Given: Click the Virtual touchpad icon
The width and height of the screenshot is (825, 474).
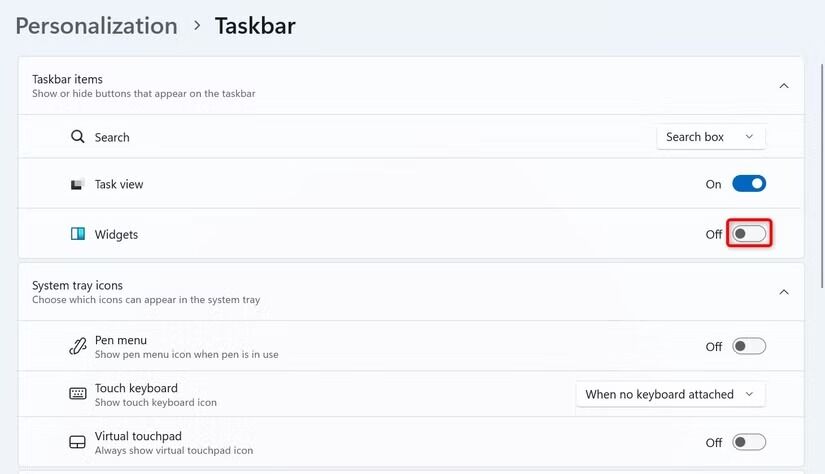Looking at the screenshot, I should (x=77, y=442).
